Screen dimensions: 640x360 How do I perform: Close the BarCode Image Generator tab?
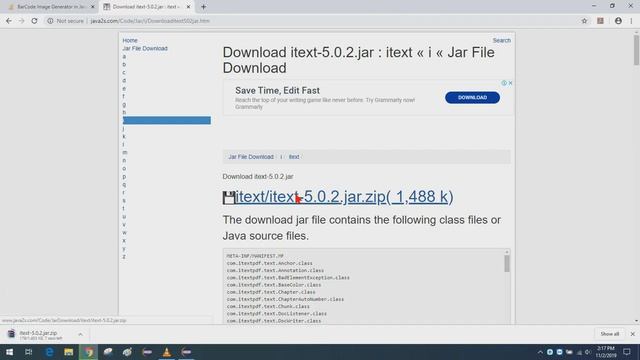tap(92, 7)
